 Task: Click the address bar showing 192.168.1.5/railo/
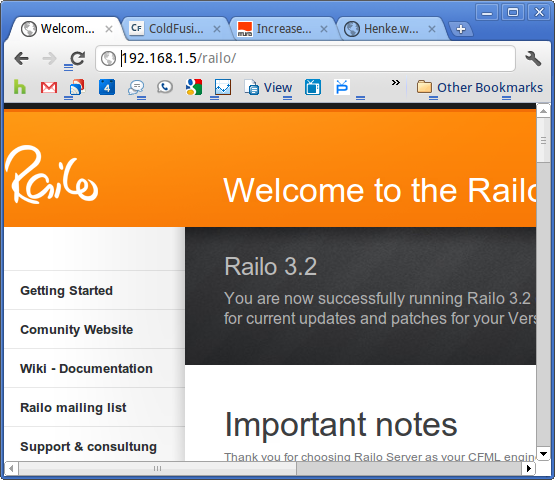click(305, 58)
